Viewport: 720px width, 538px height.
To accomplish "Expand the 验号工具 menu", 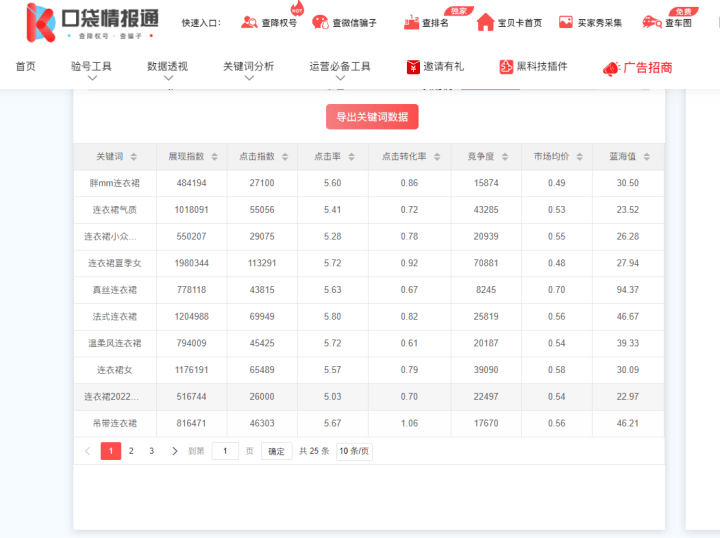I will point(91,67).
